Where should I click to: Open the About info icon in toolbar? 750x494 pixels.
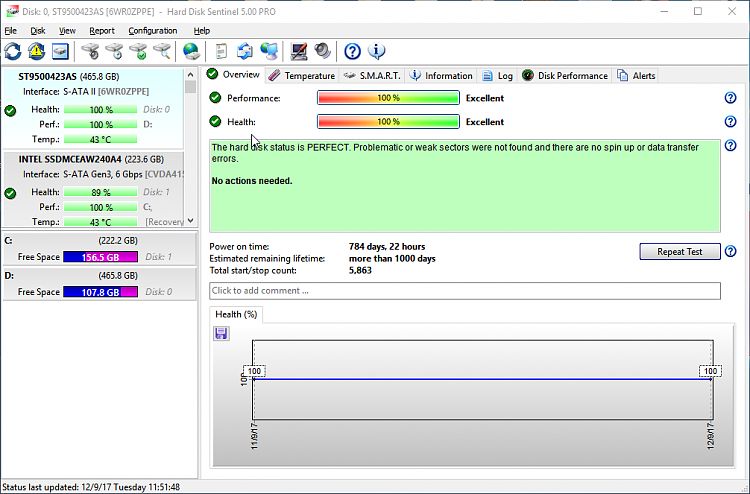click(377, 51)
